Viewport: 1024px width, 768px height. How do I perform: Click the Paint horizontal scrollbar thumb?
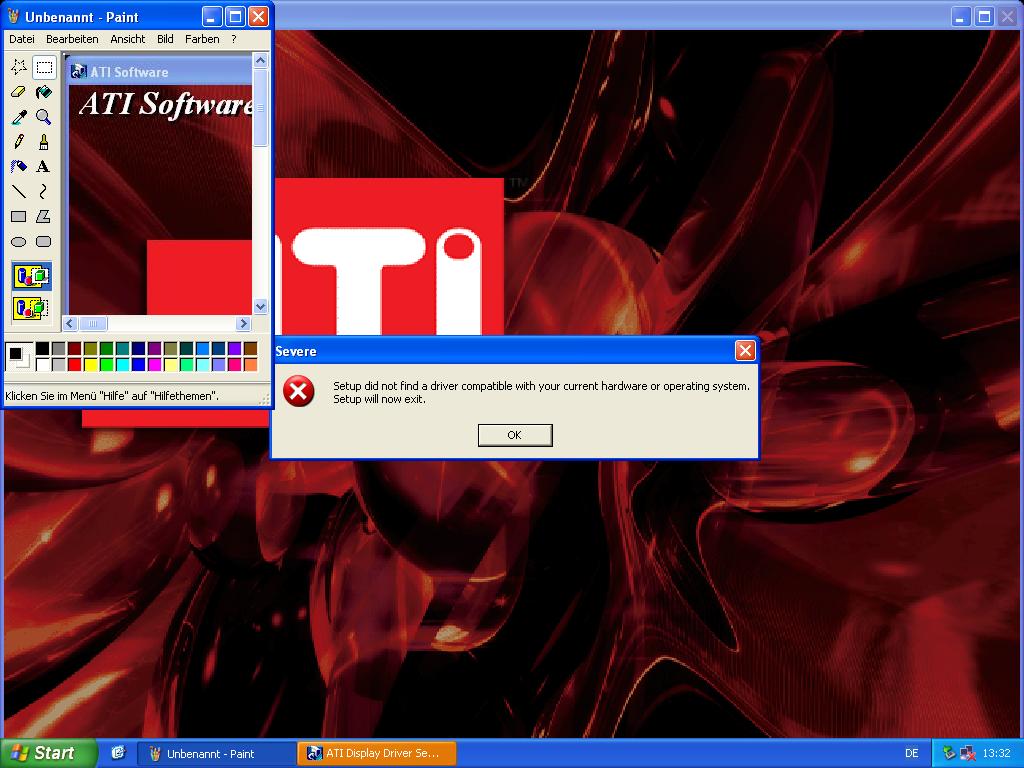[93, 323]
